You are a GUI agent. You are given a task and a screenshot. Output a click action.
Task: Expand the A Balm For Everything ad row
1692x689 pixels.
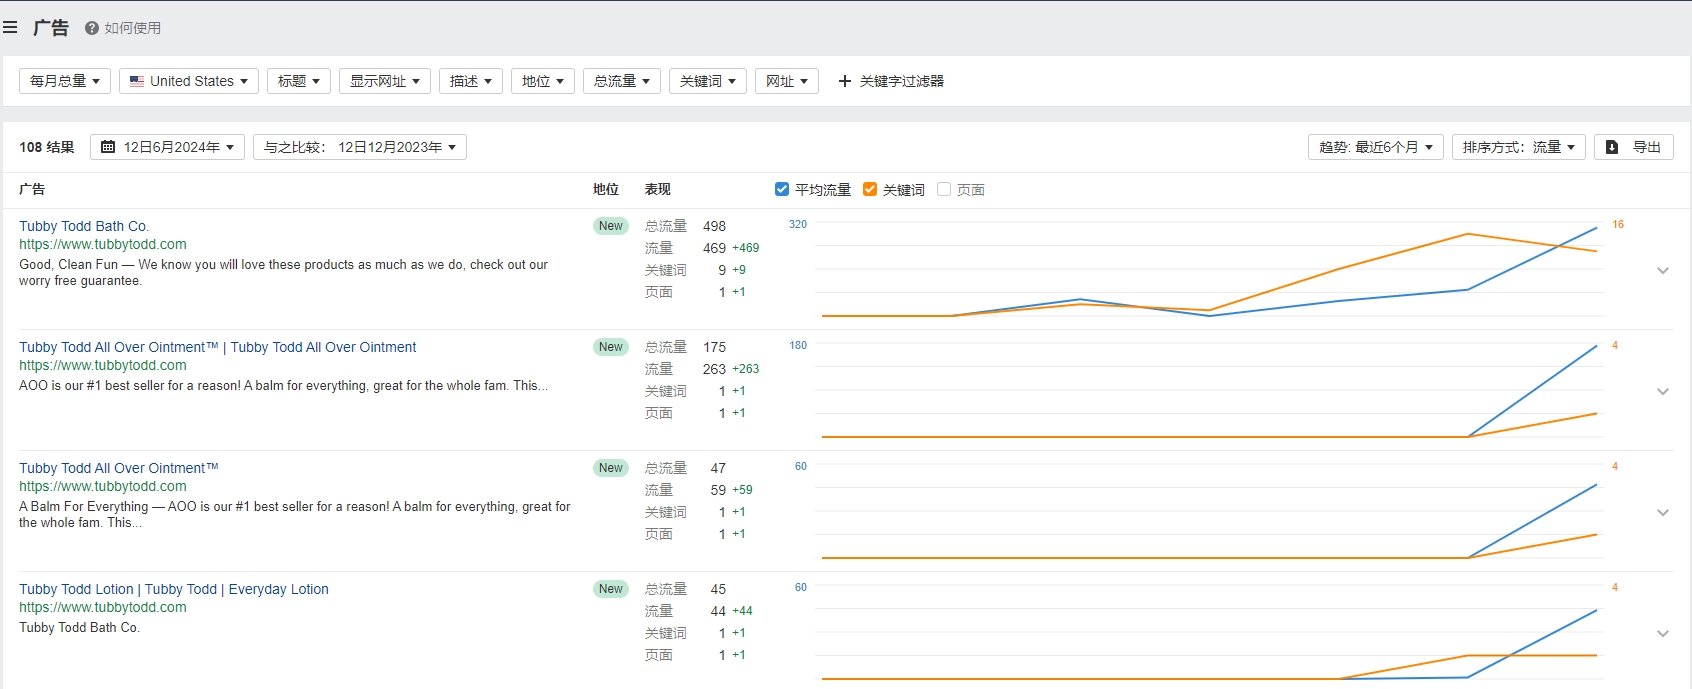(1663, 512)
